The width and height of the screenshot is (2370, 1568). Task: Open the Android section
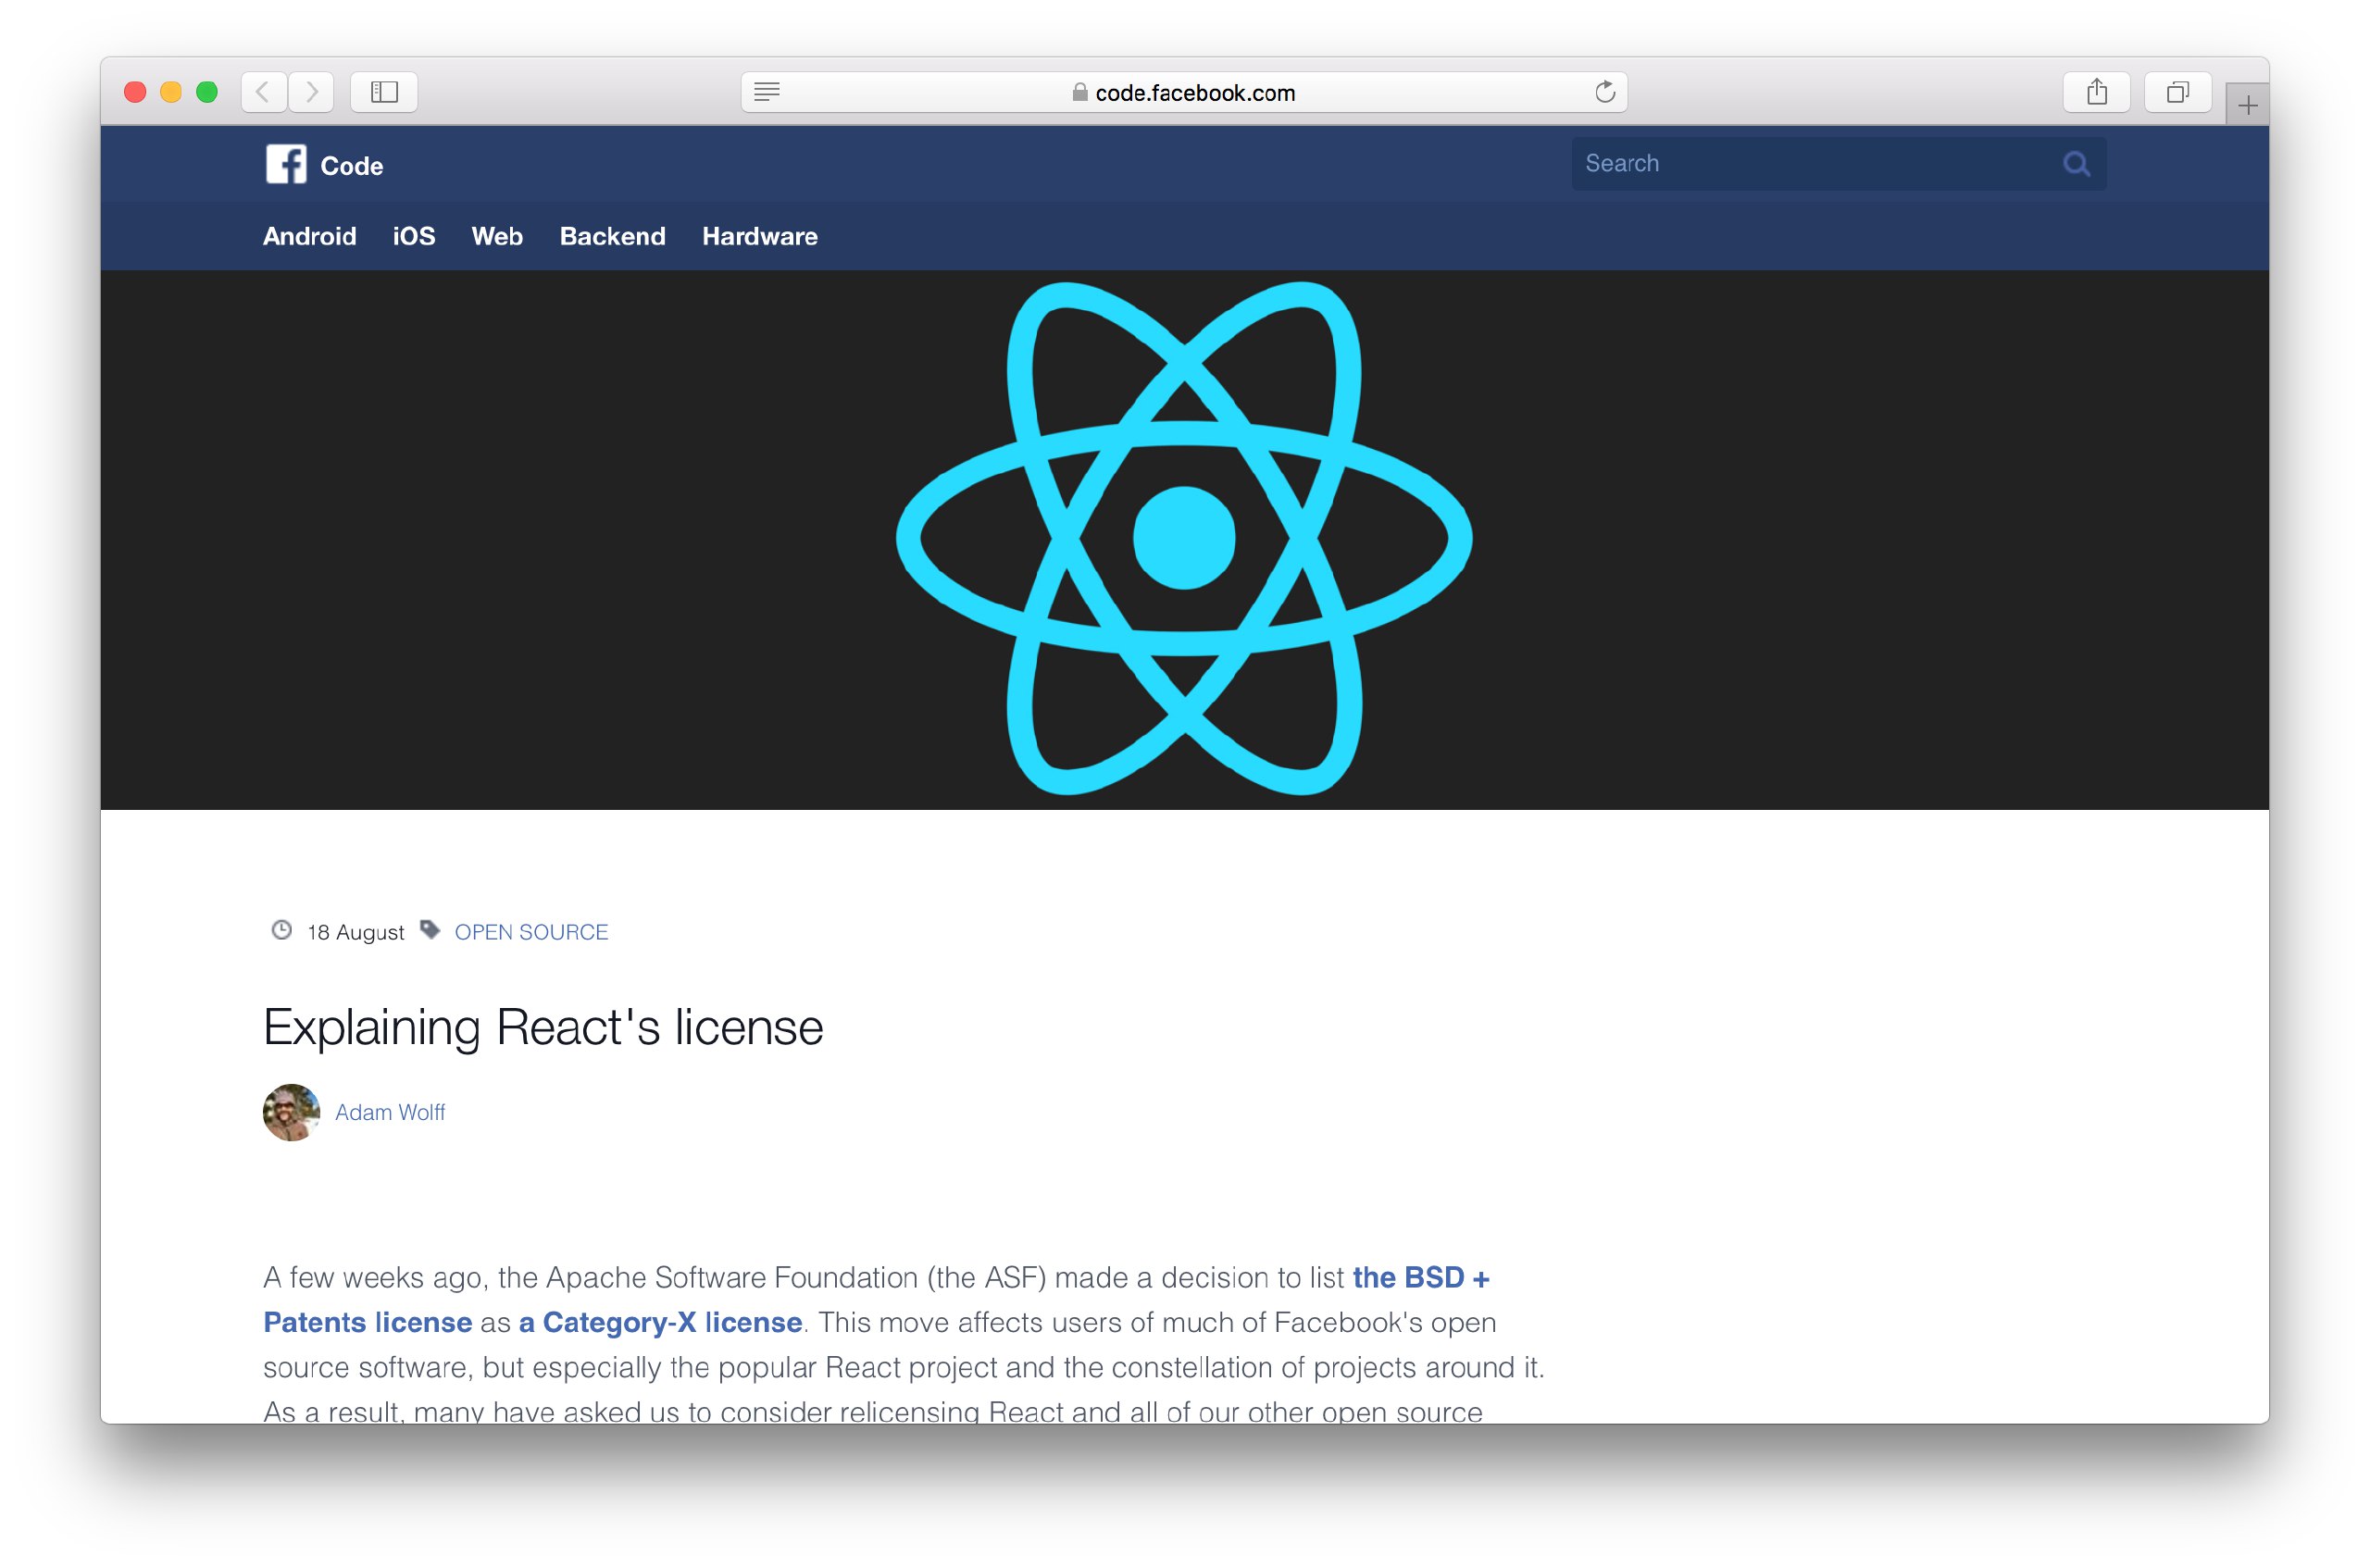(x=310, y=236)
